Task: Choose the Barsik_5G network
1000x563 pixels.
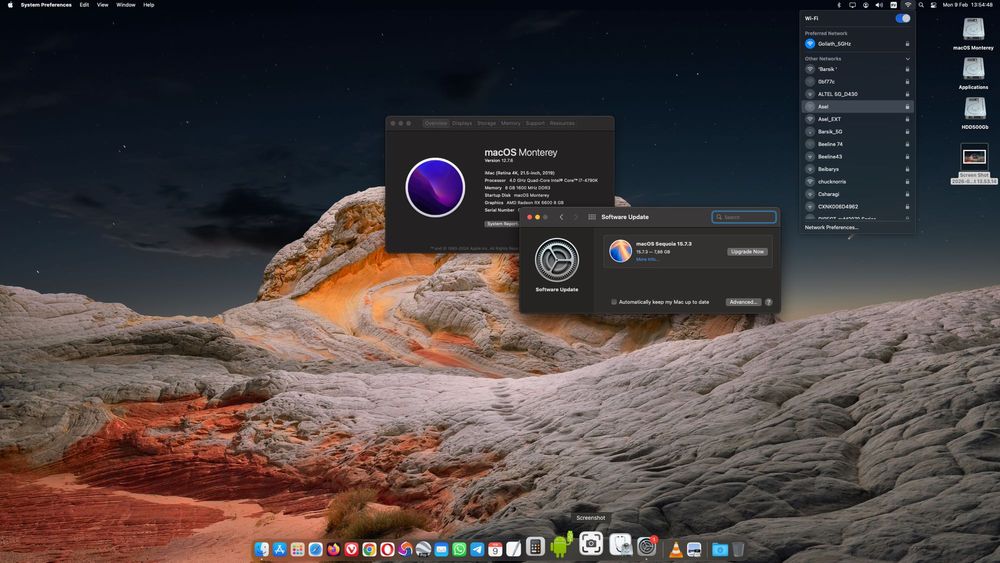Action: point(857,131)
